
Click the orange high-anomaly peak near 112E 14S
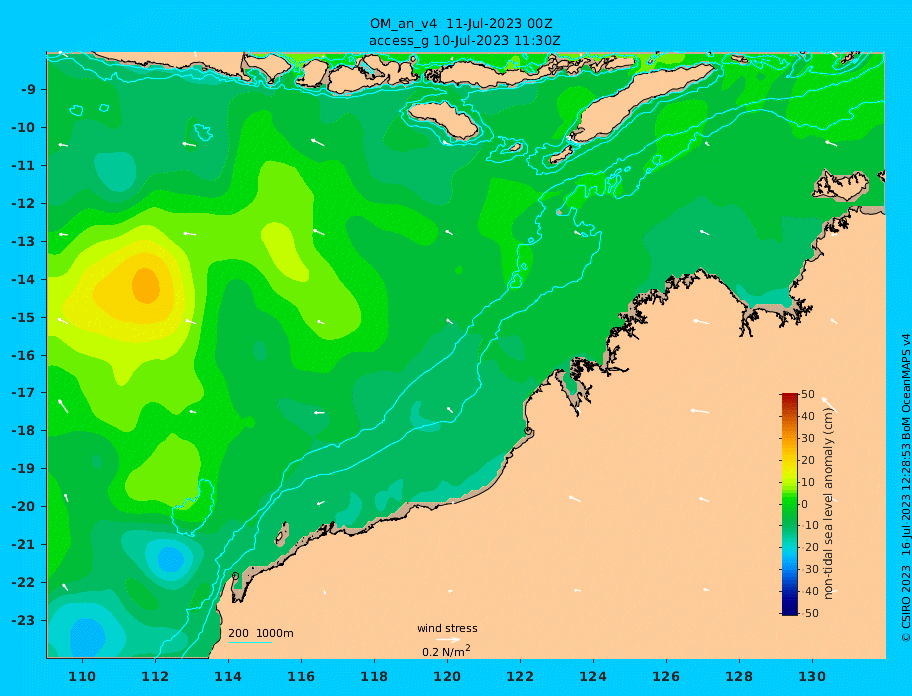(x=145, y=285)
